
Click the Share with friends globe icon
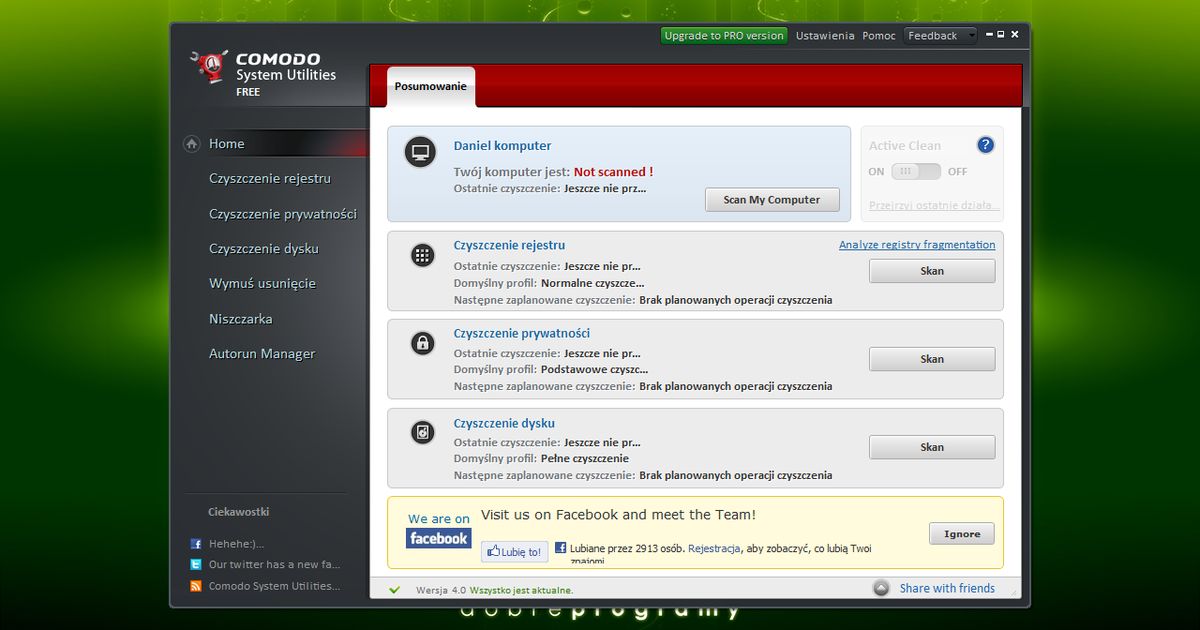pos(881,588)
